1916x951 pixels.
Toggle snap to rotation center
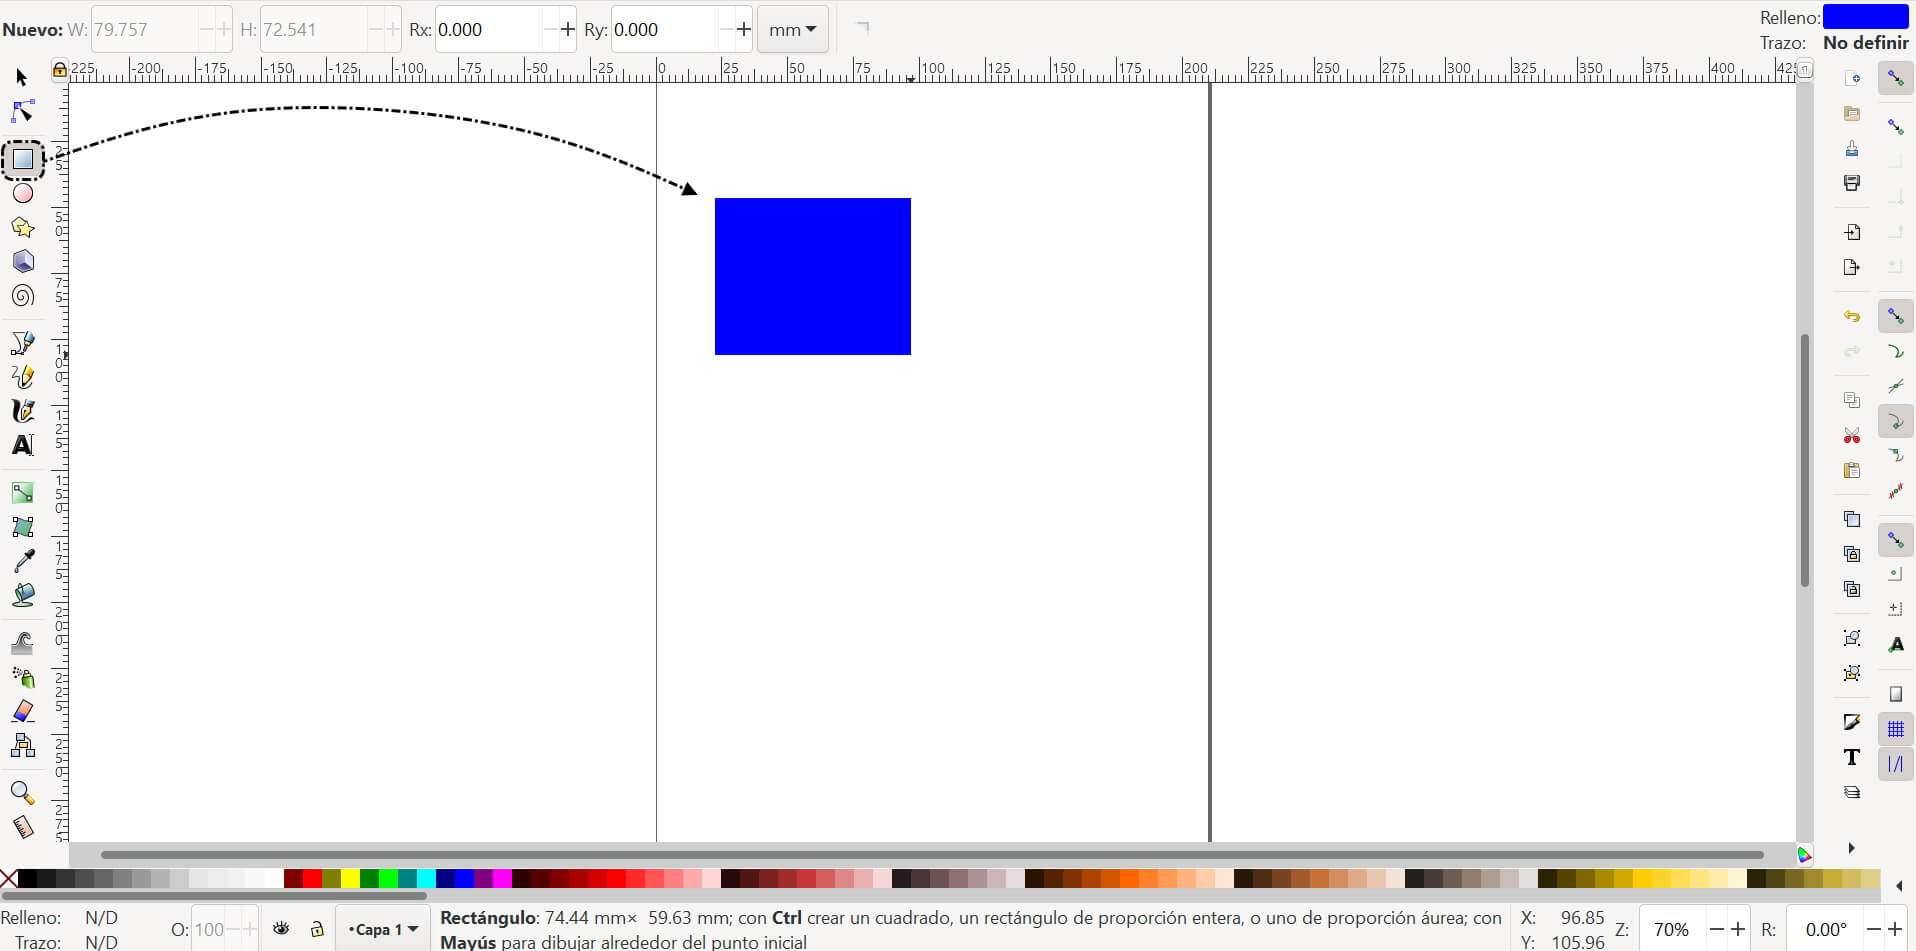click(1895, 610)
